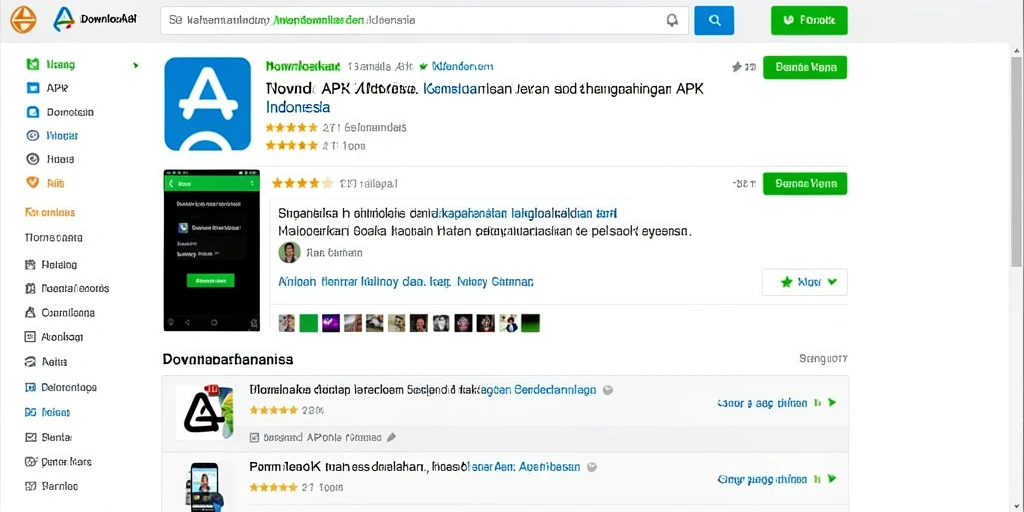Open the DownloadAll logo homepage
Screen dimensions: 1024x512
coord(95,20)
